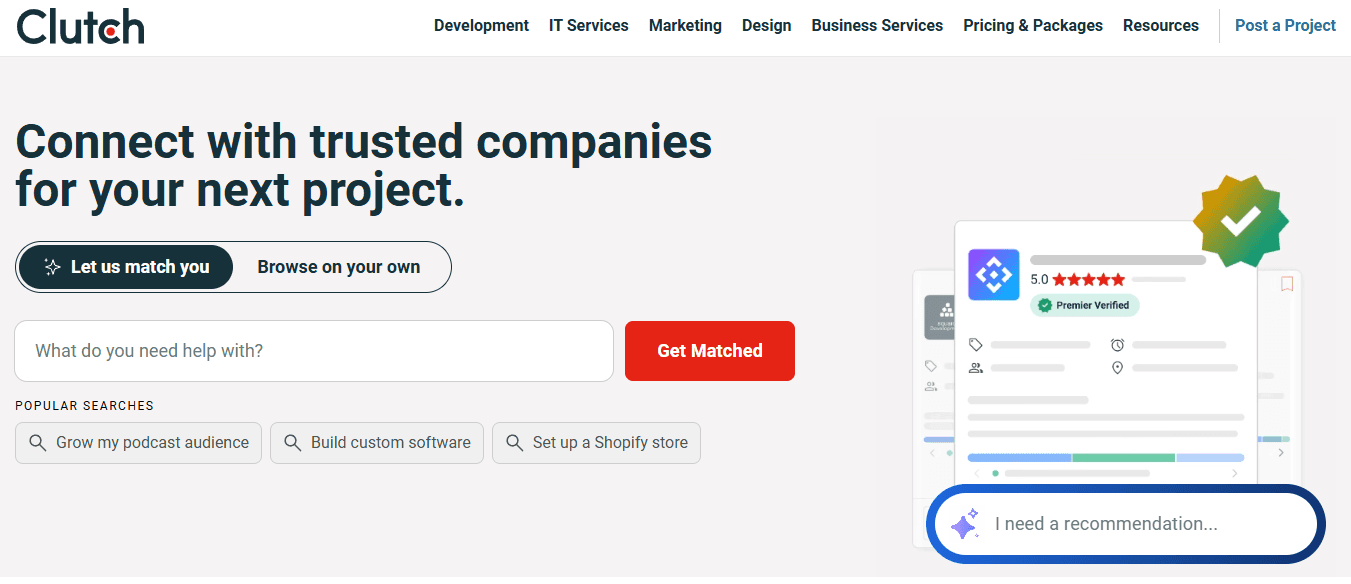Open the Business Services menu

(x=877, y=26)
